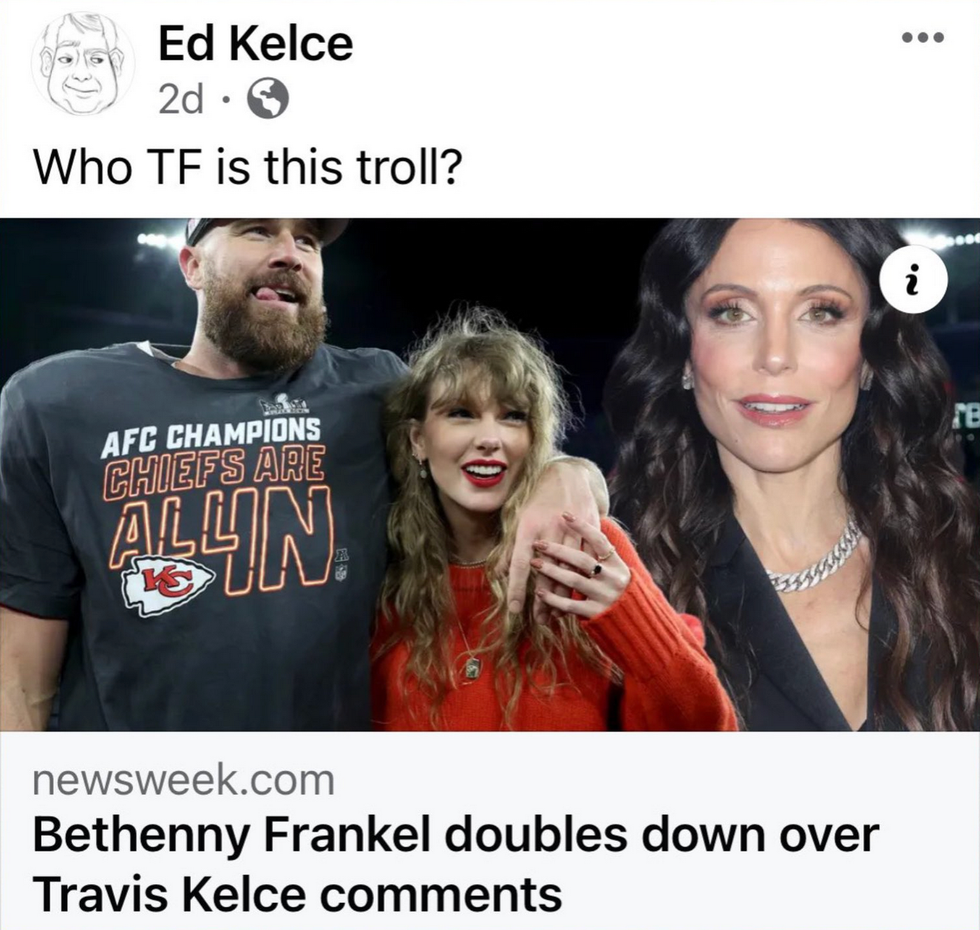
Task: Click the KC arrowhead logo on the shirt
Action: click(169, 584)
